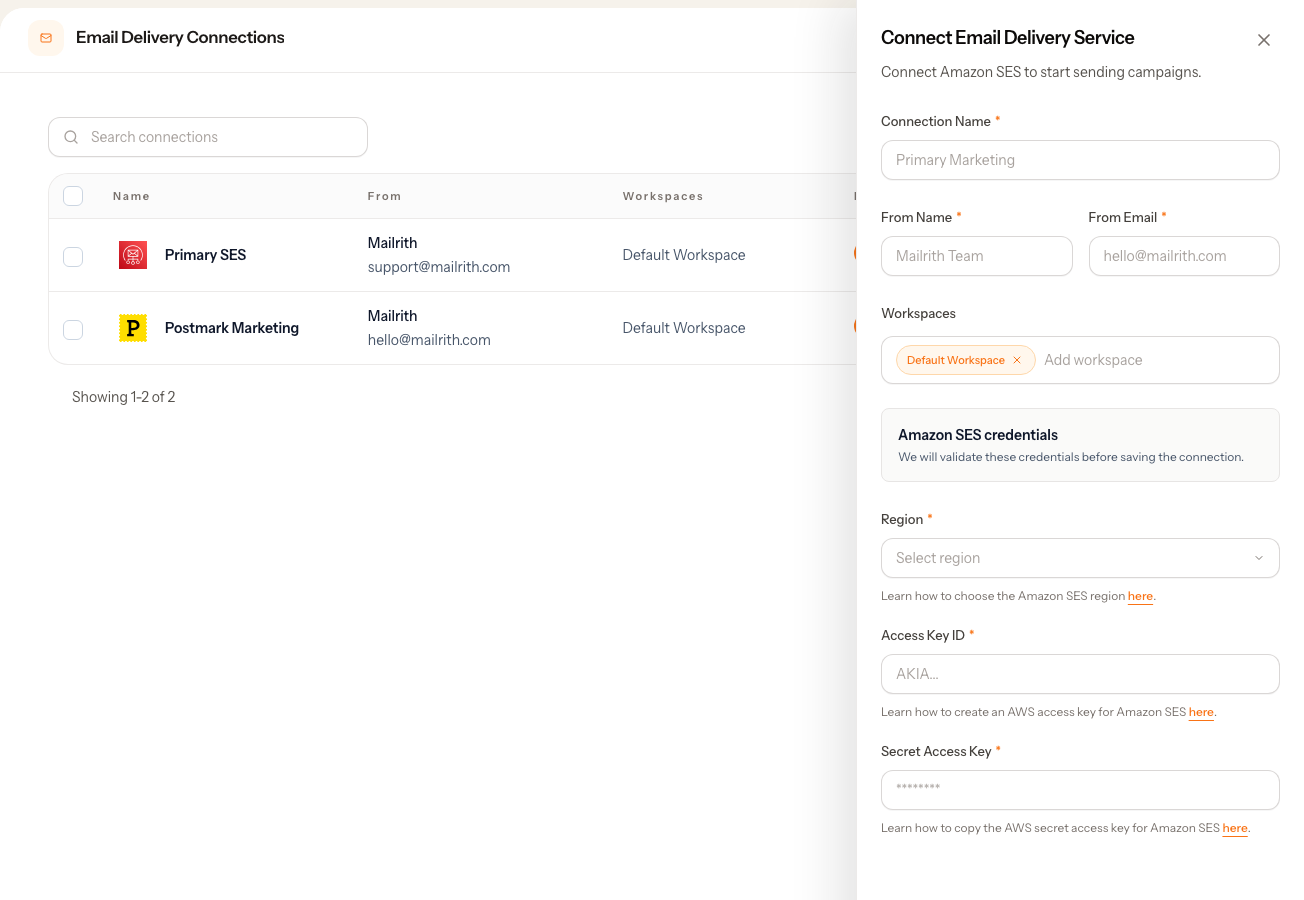
Task: Click the Name column header
Action: click(131, 196)
